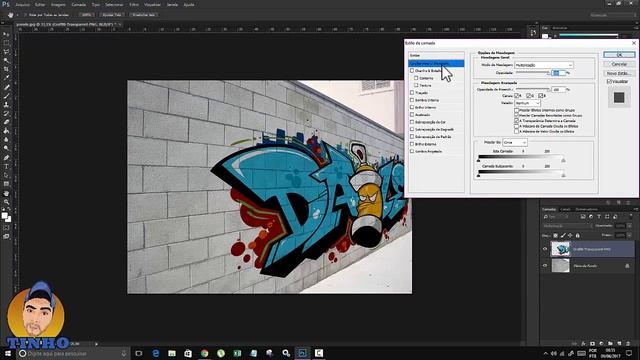Toggle the Visualizar preview checkbox
The width and height of the screenshot is (640, 360).
point(609,82)
